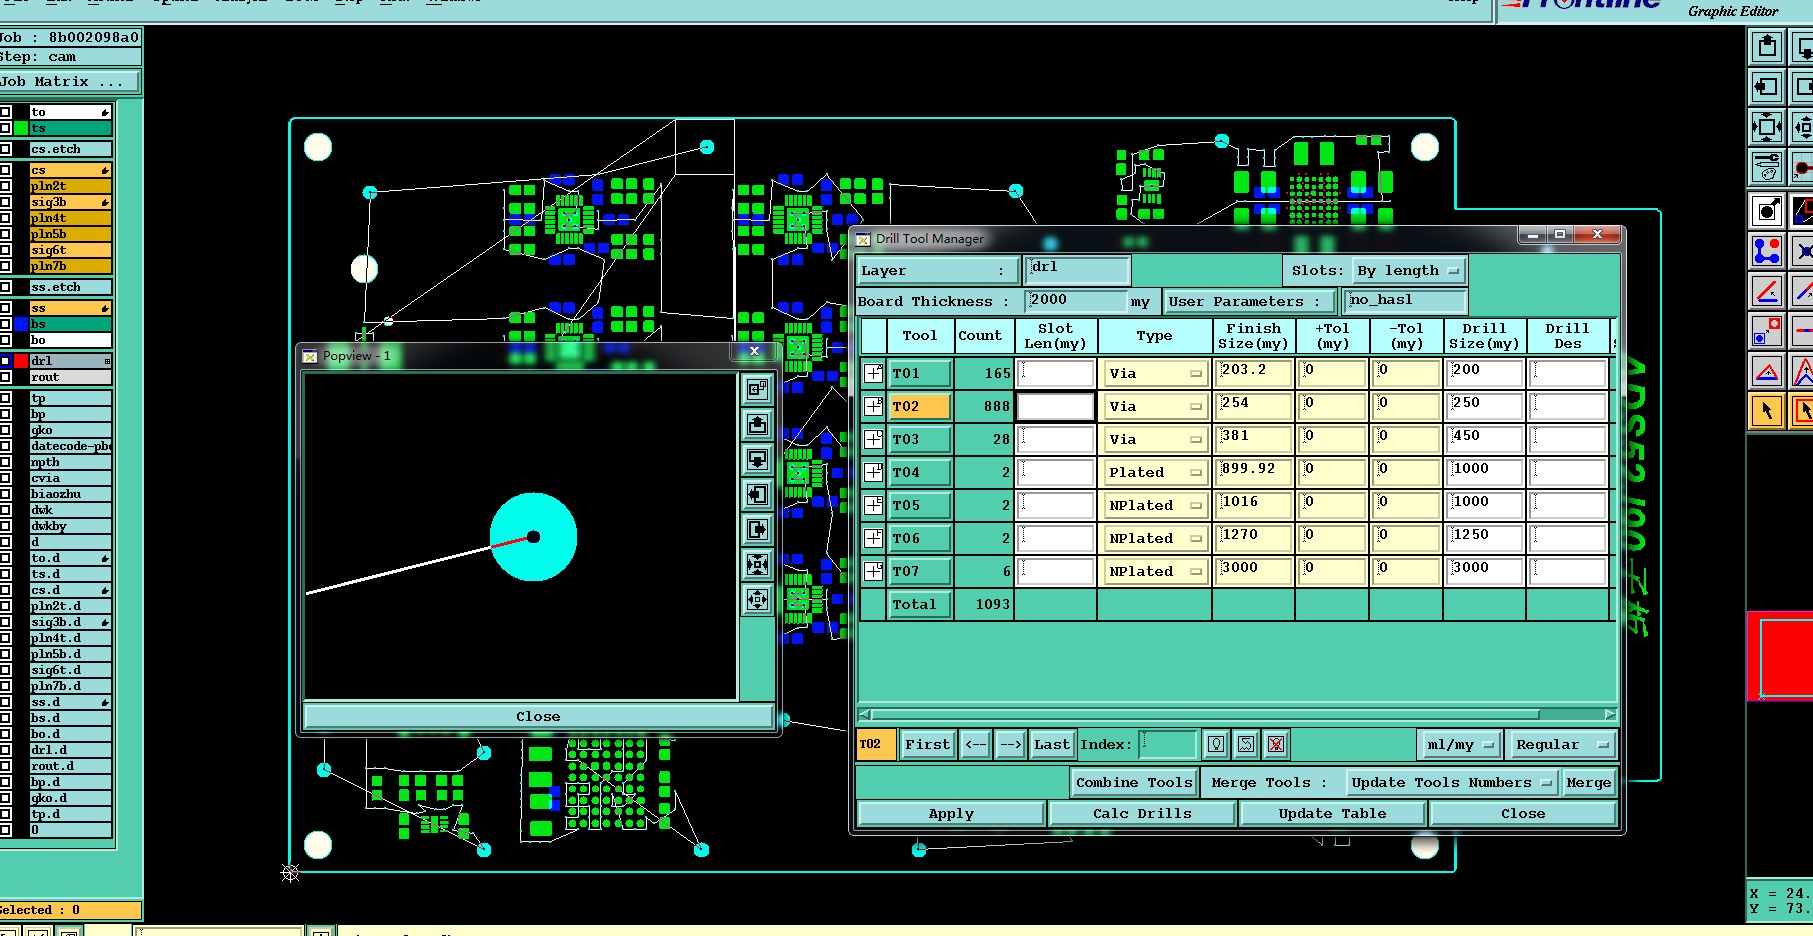Click the Combine Tools button
This screenshot has width=1813, height=936.
[x=1134, y=783]
